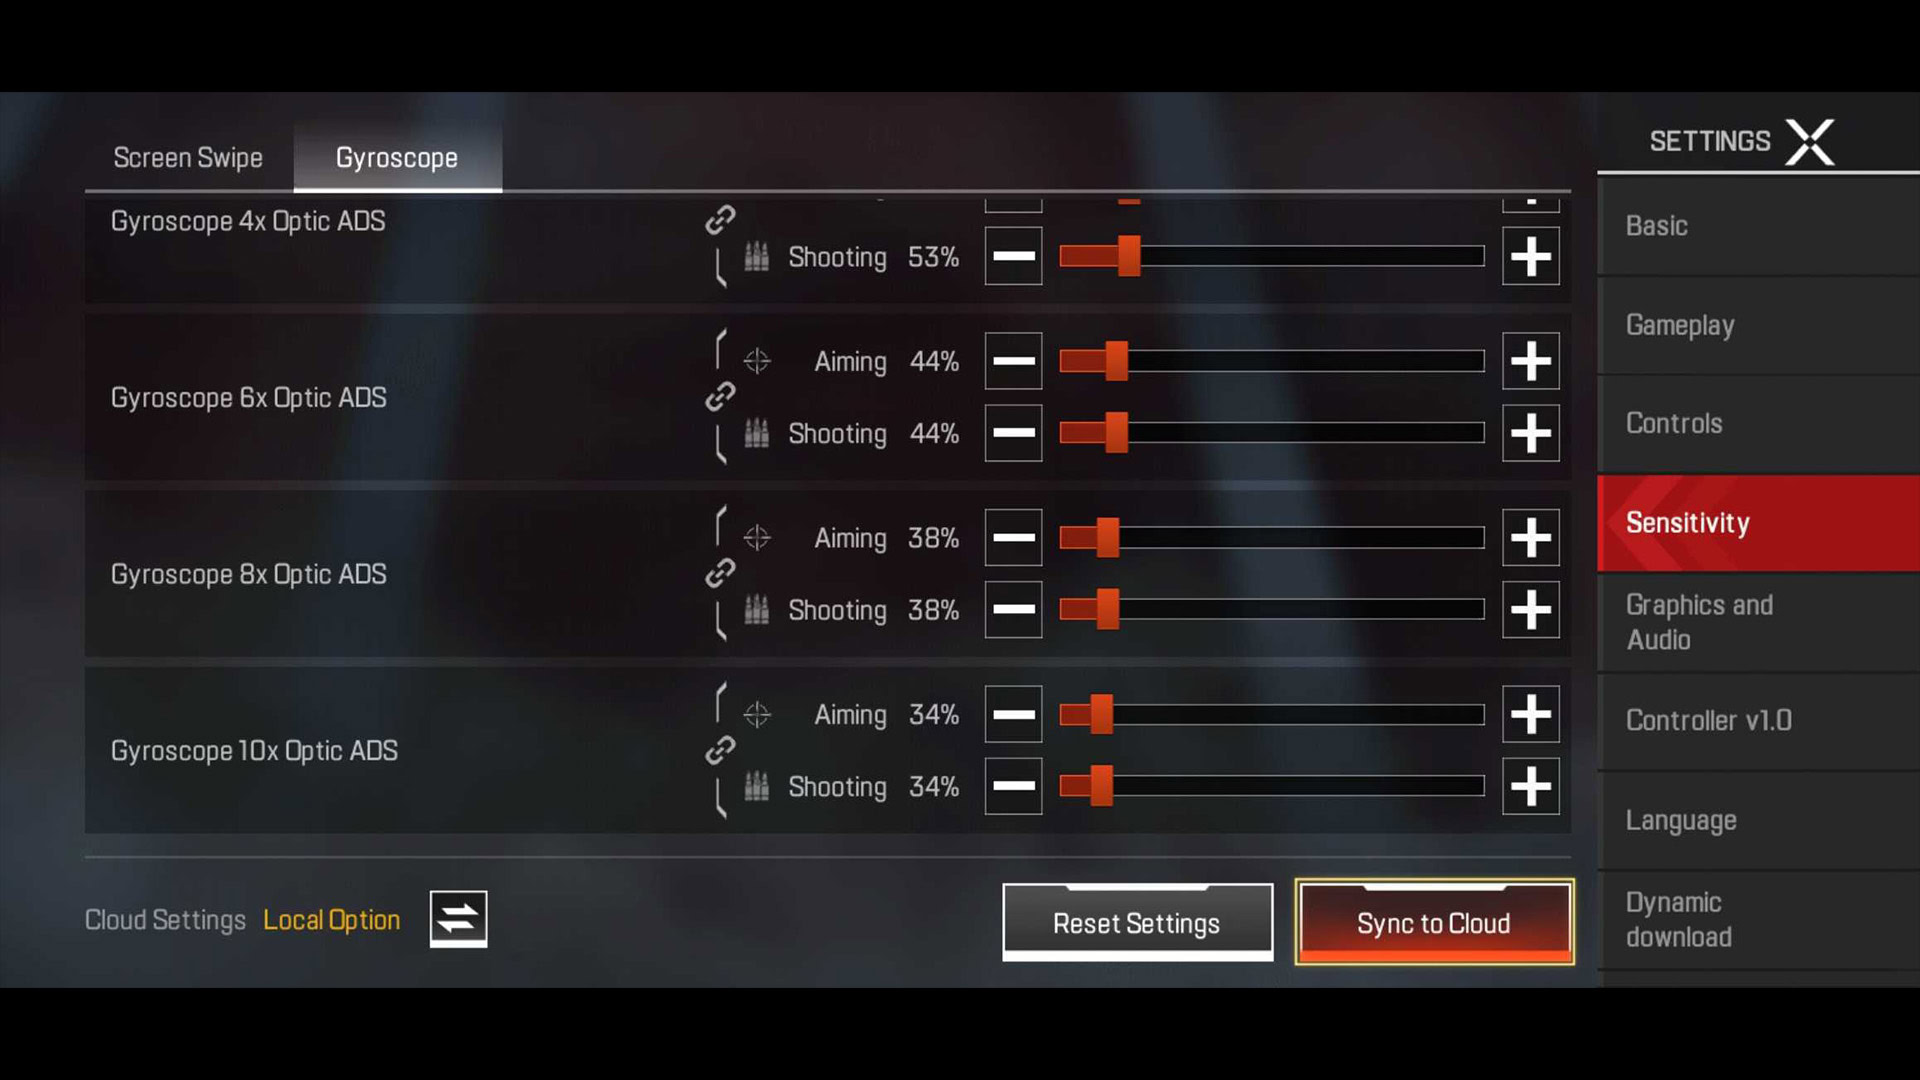Click the link/chain icon for 8x Optic ADS

[x=719, y=574]
